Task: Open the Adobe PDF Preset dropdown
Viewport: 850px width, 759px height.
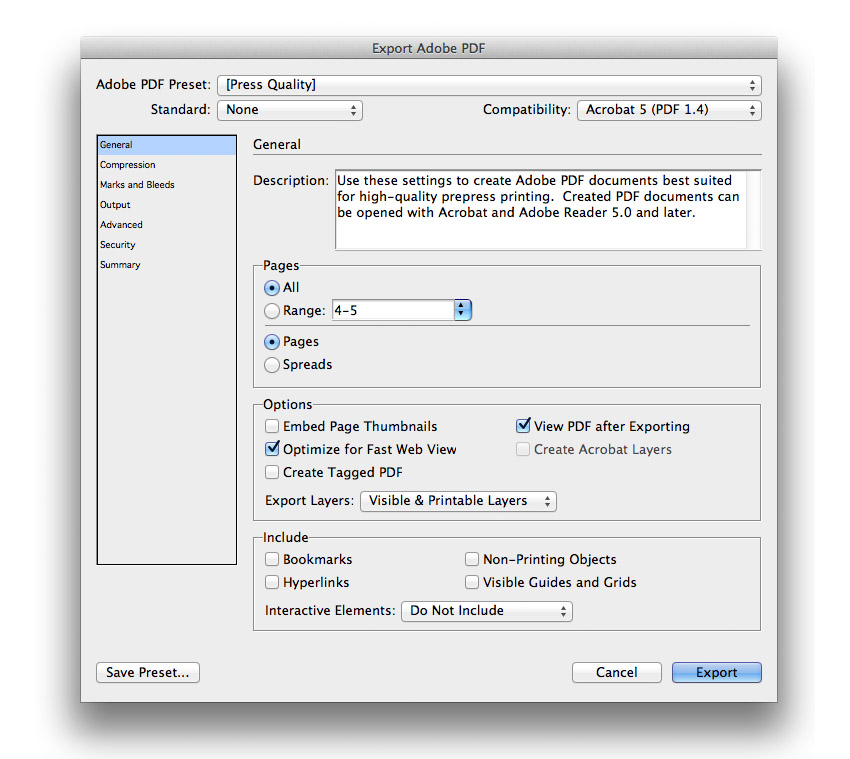Action: click(489, 85)
